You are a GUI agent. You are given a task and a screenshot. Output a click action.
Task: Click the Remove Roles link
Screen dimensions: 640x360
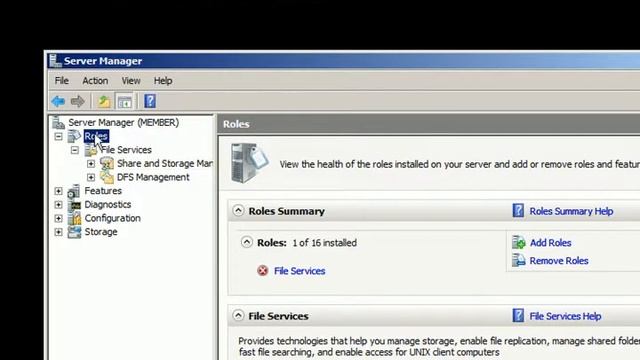[559, 261]
